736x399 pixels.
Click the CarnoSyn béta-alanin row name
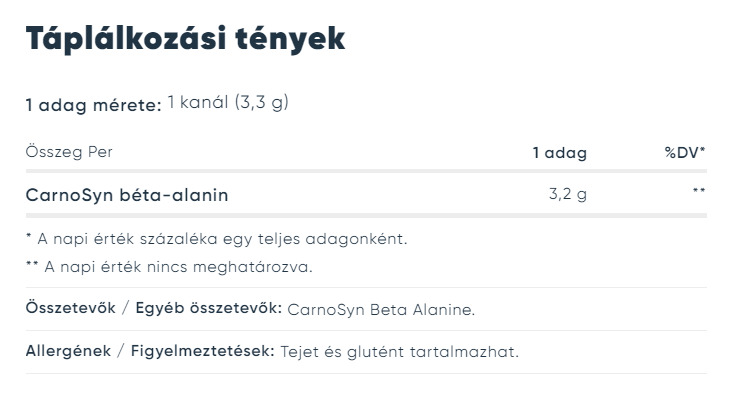tap(127, 195)
